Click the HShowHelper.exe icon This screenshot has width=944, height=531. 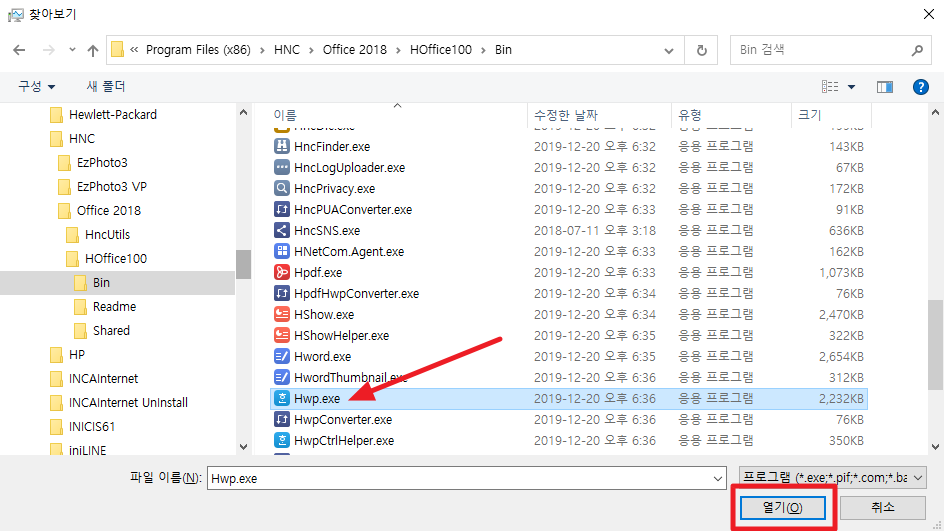281,335
